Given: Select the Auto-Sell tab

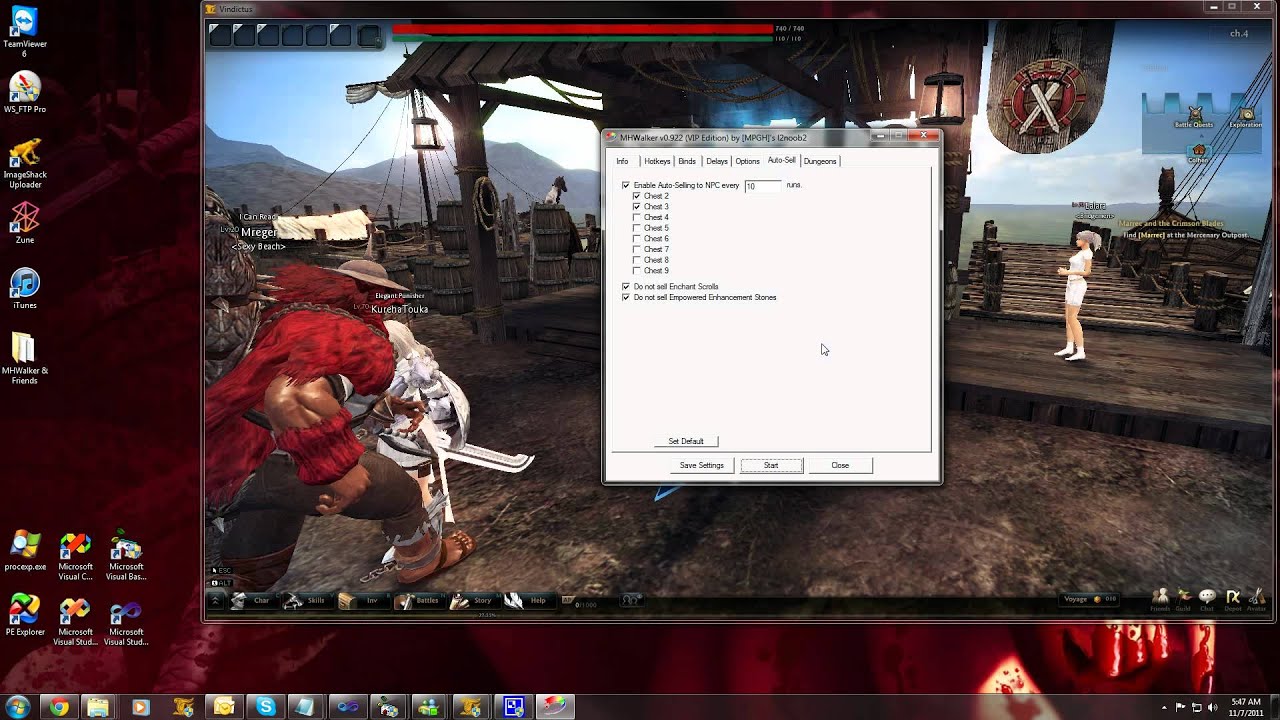Looking at the screenshot, I should pyautogui.click(x=782, y=160).
